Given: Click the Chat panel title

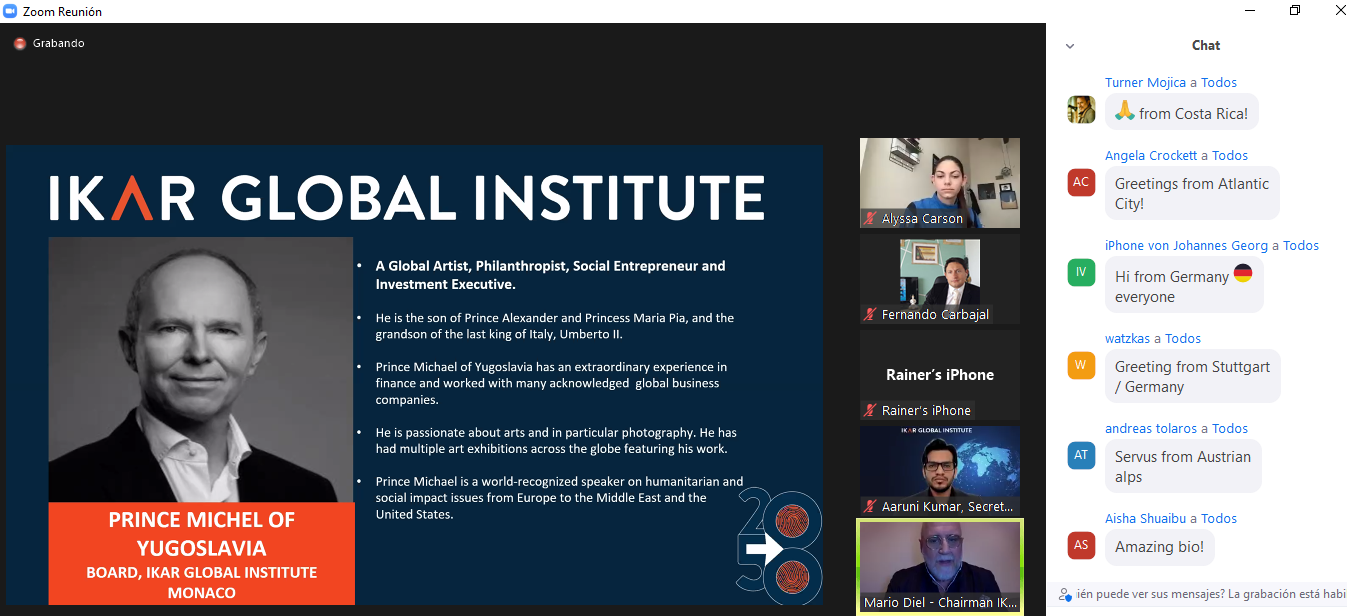Looking at the screenshot, I should 1206,45.
